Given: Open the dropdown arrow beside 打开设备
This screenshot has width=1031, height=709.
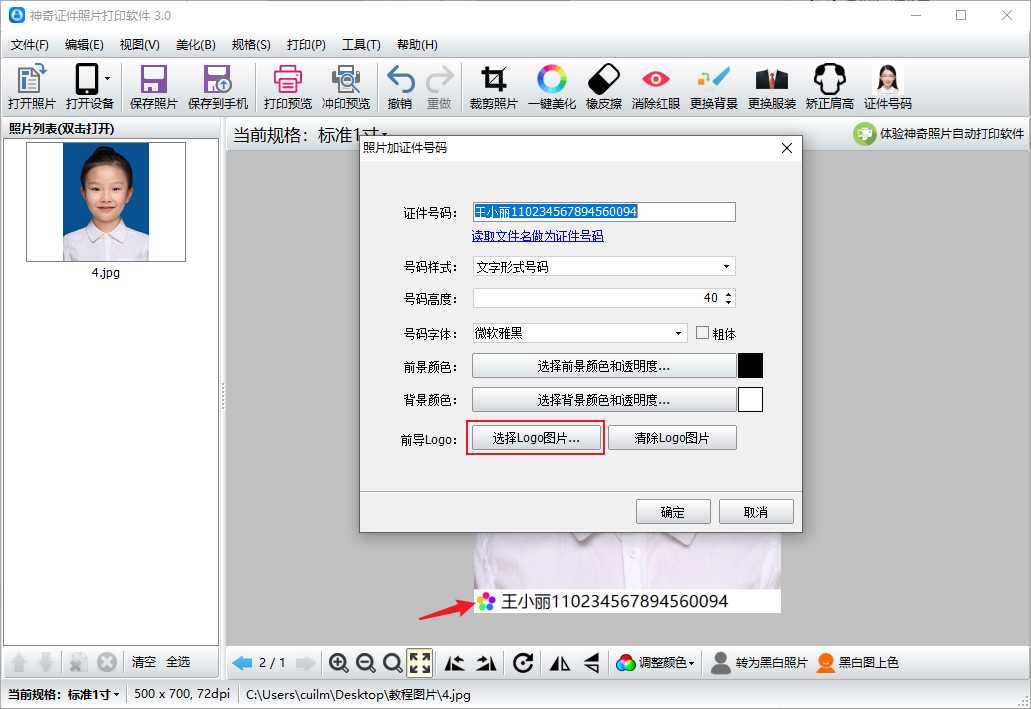Looking at the screenshot, I should pos(108,80).
